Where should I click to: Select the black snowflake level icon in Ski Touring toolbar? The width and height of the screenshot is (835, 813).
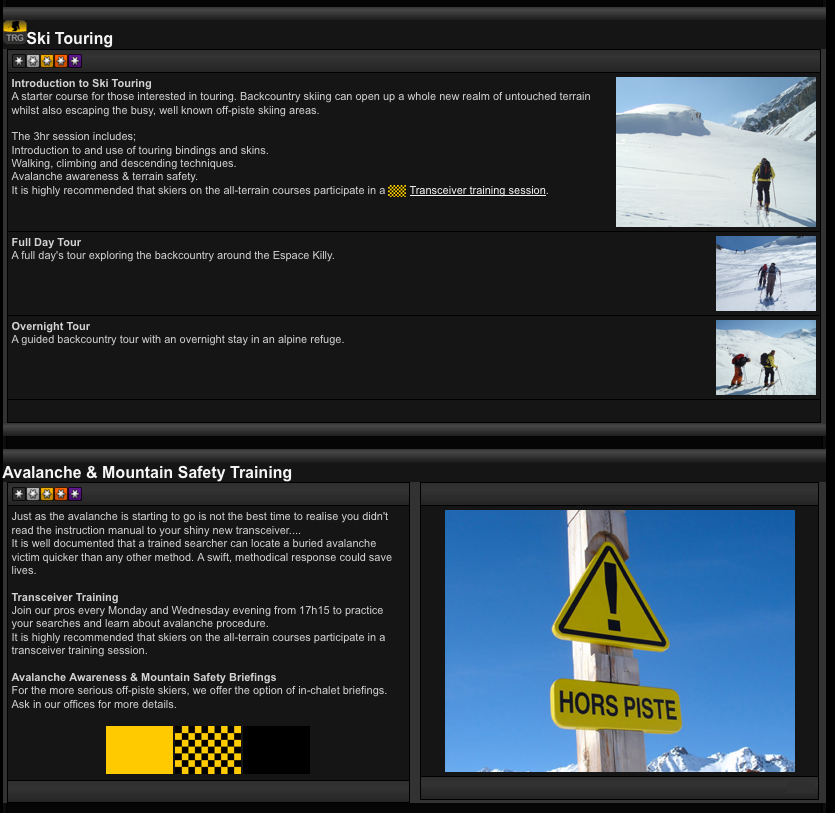tap(18, 61)
